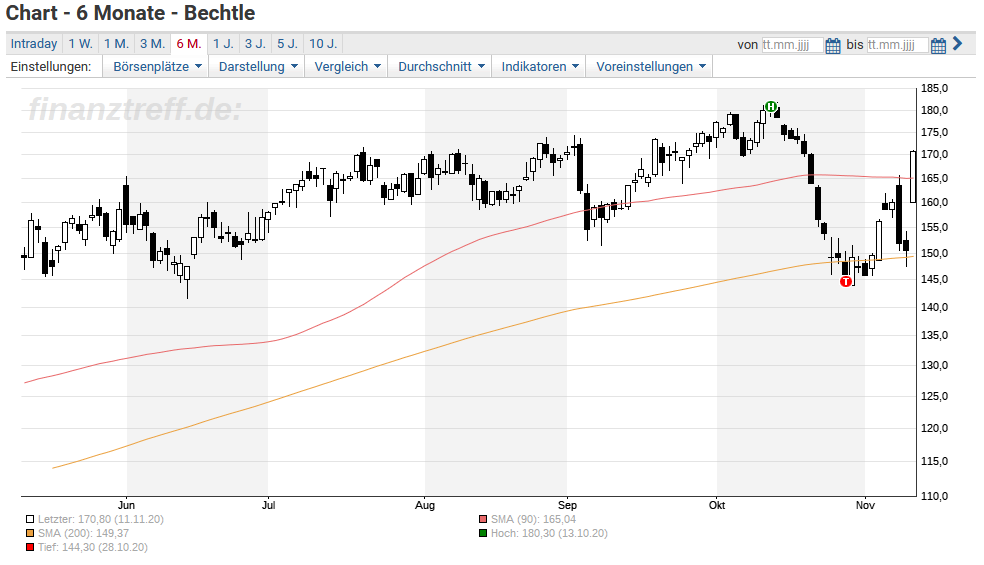Click the 'SMA (200): 149,37' legend text
The image size is (984, 565).
83,534
